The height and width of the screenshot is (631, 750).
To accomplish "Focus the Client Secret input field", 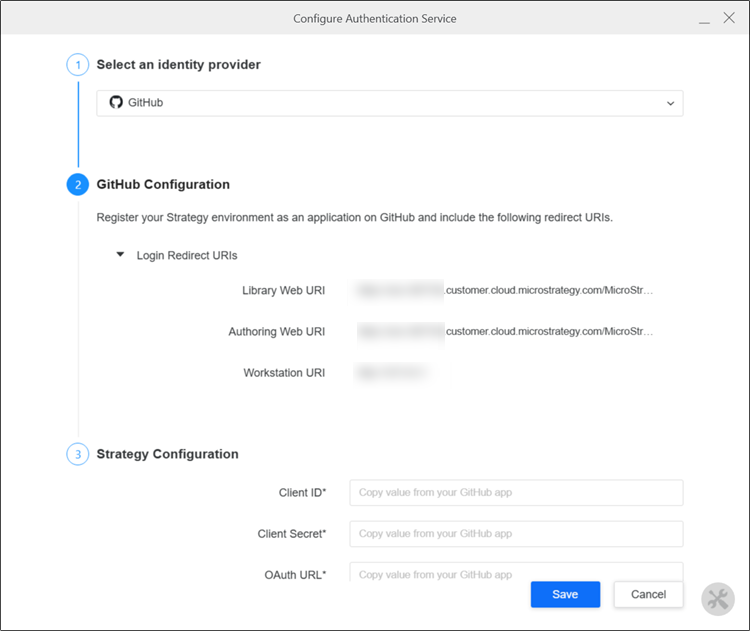I will click(516, 534).
